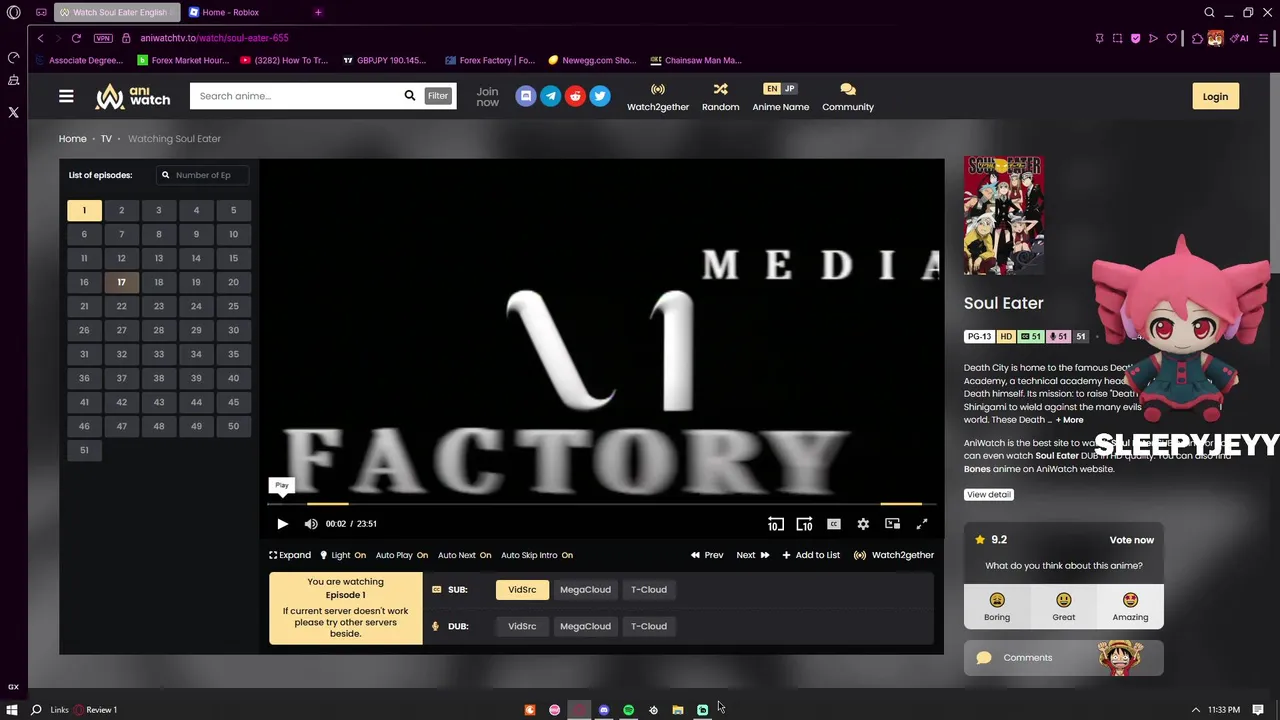Screen dimensions: 1280x720
Task: Open new browser tab plus button
Action: pos(318,12)
